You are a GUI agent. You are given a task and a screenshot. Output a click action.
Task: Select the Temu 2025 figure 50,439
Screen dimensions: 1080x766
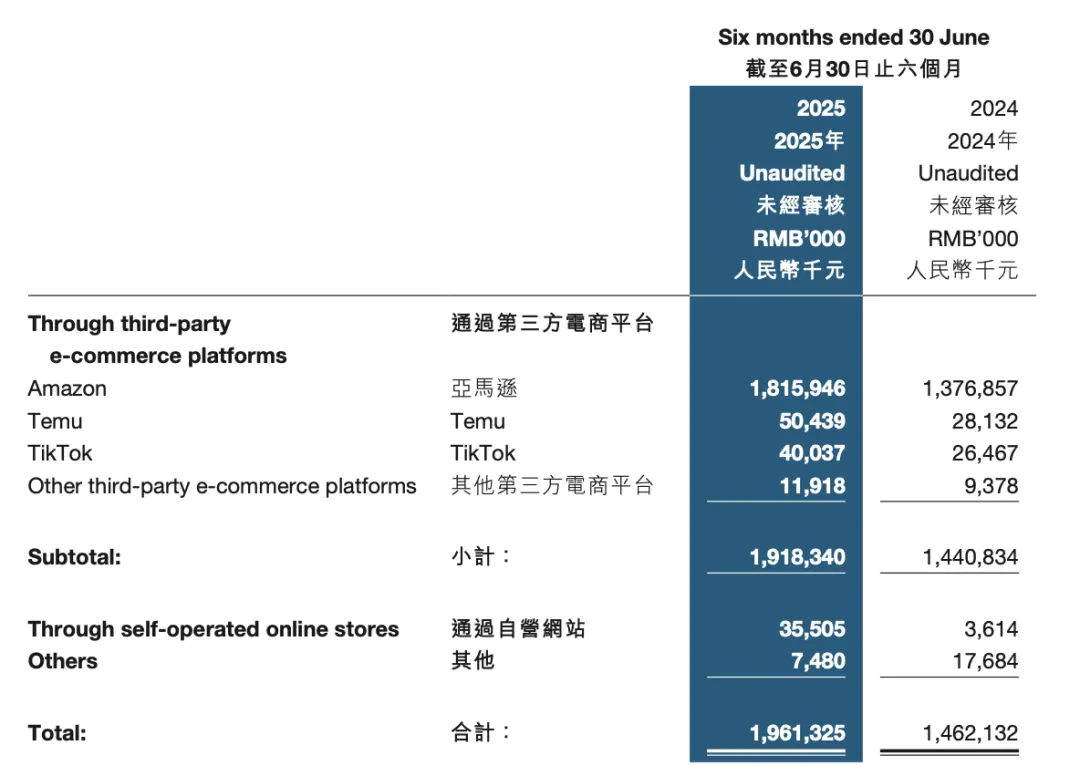pos(811,421)
